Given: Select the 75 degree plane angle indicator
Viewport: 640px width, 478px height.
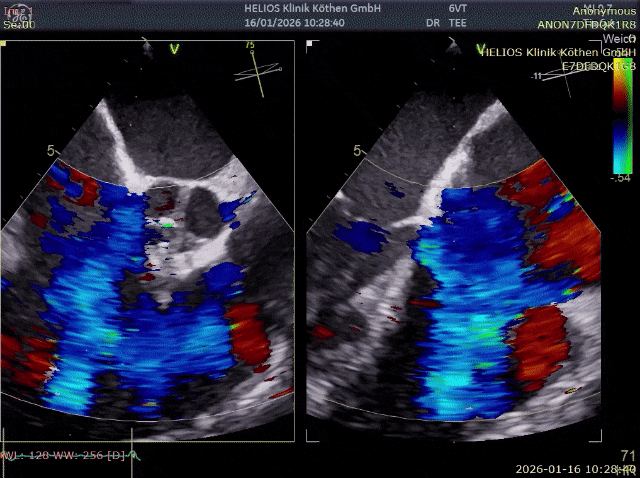Looking at the screenshot, I should 258,69.
